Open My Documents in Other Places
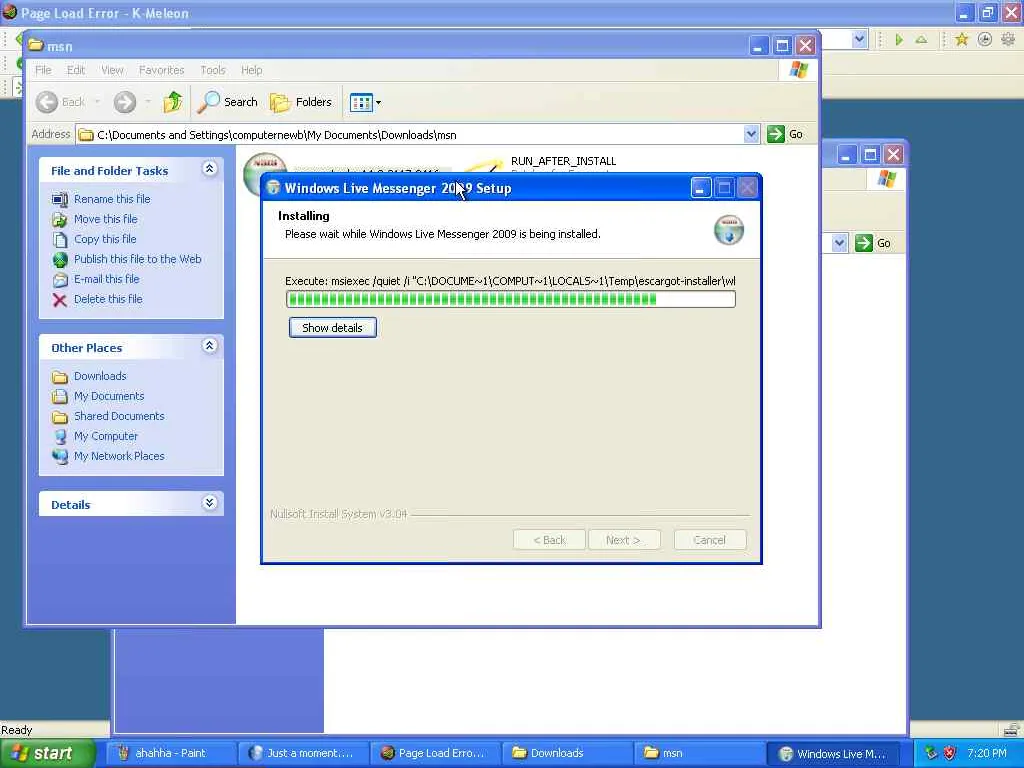1024x768 pixels. click(108, 396)
